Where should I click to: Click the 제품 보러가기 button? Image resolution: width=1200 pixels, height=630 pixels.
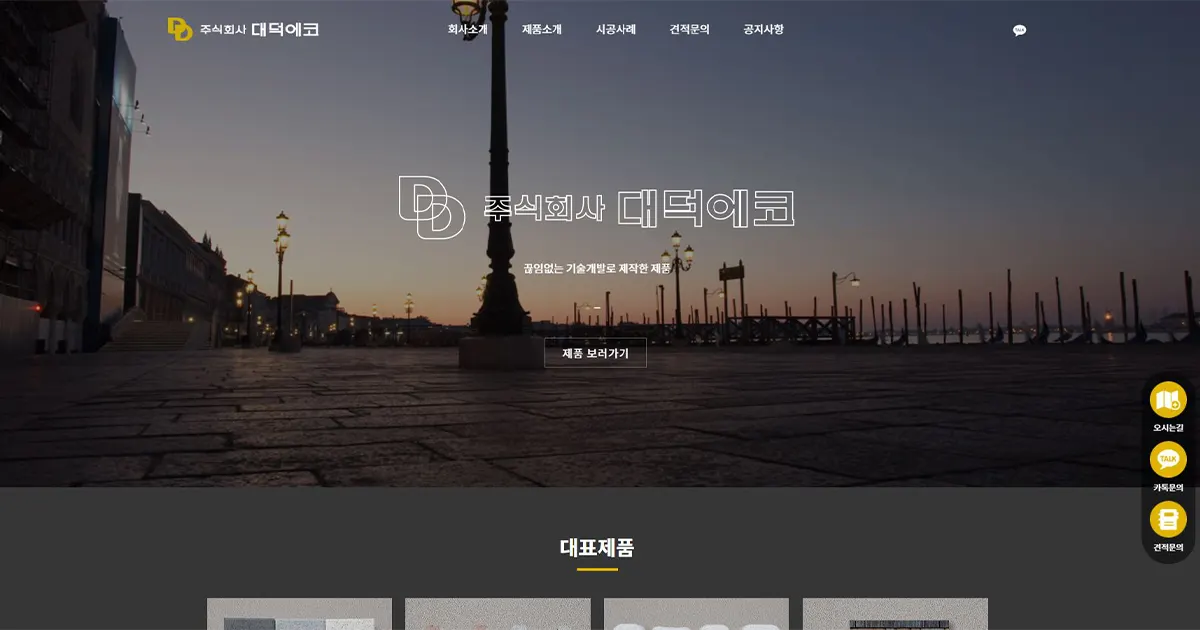coord(595,353)
